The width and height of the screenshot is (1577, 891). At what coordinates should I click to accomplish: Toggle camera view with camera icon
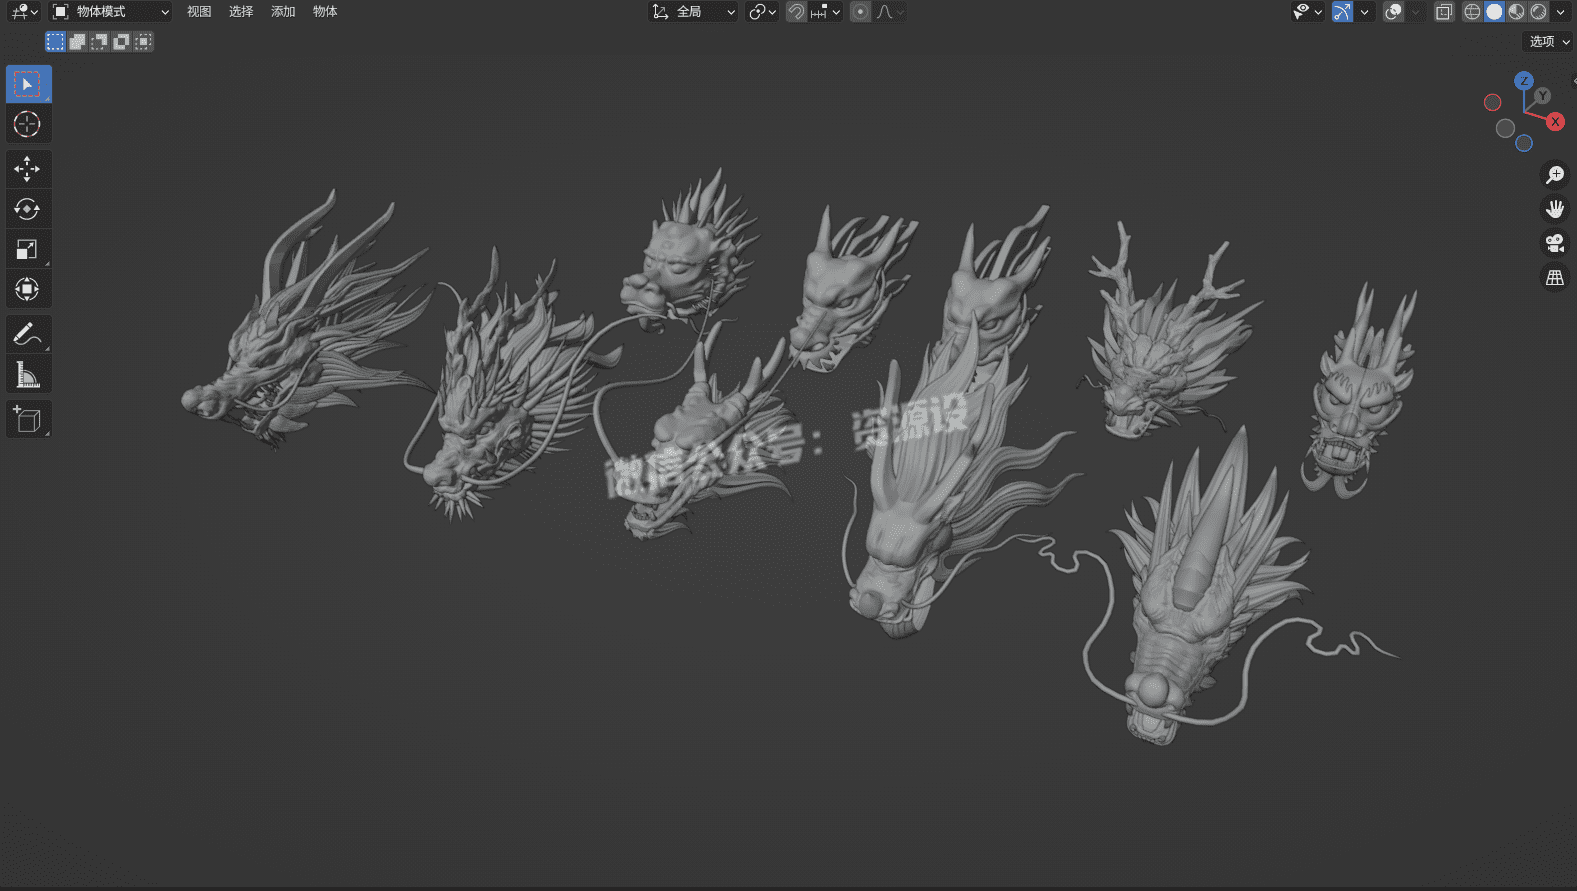coord(1554,243)
